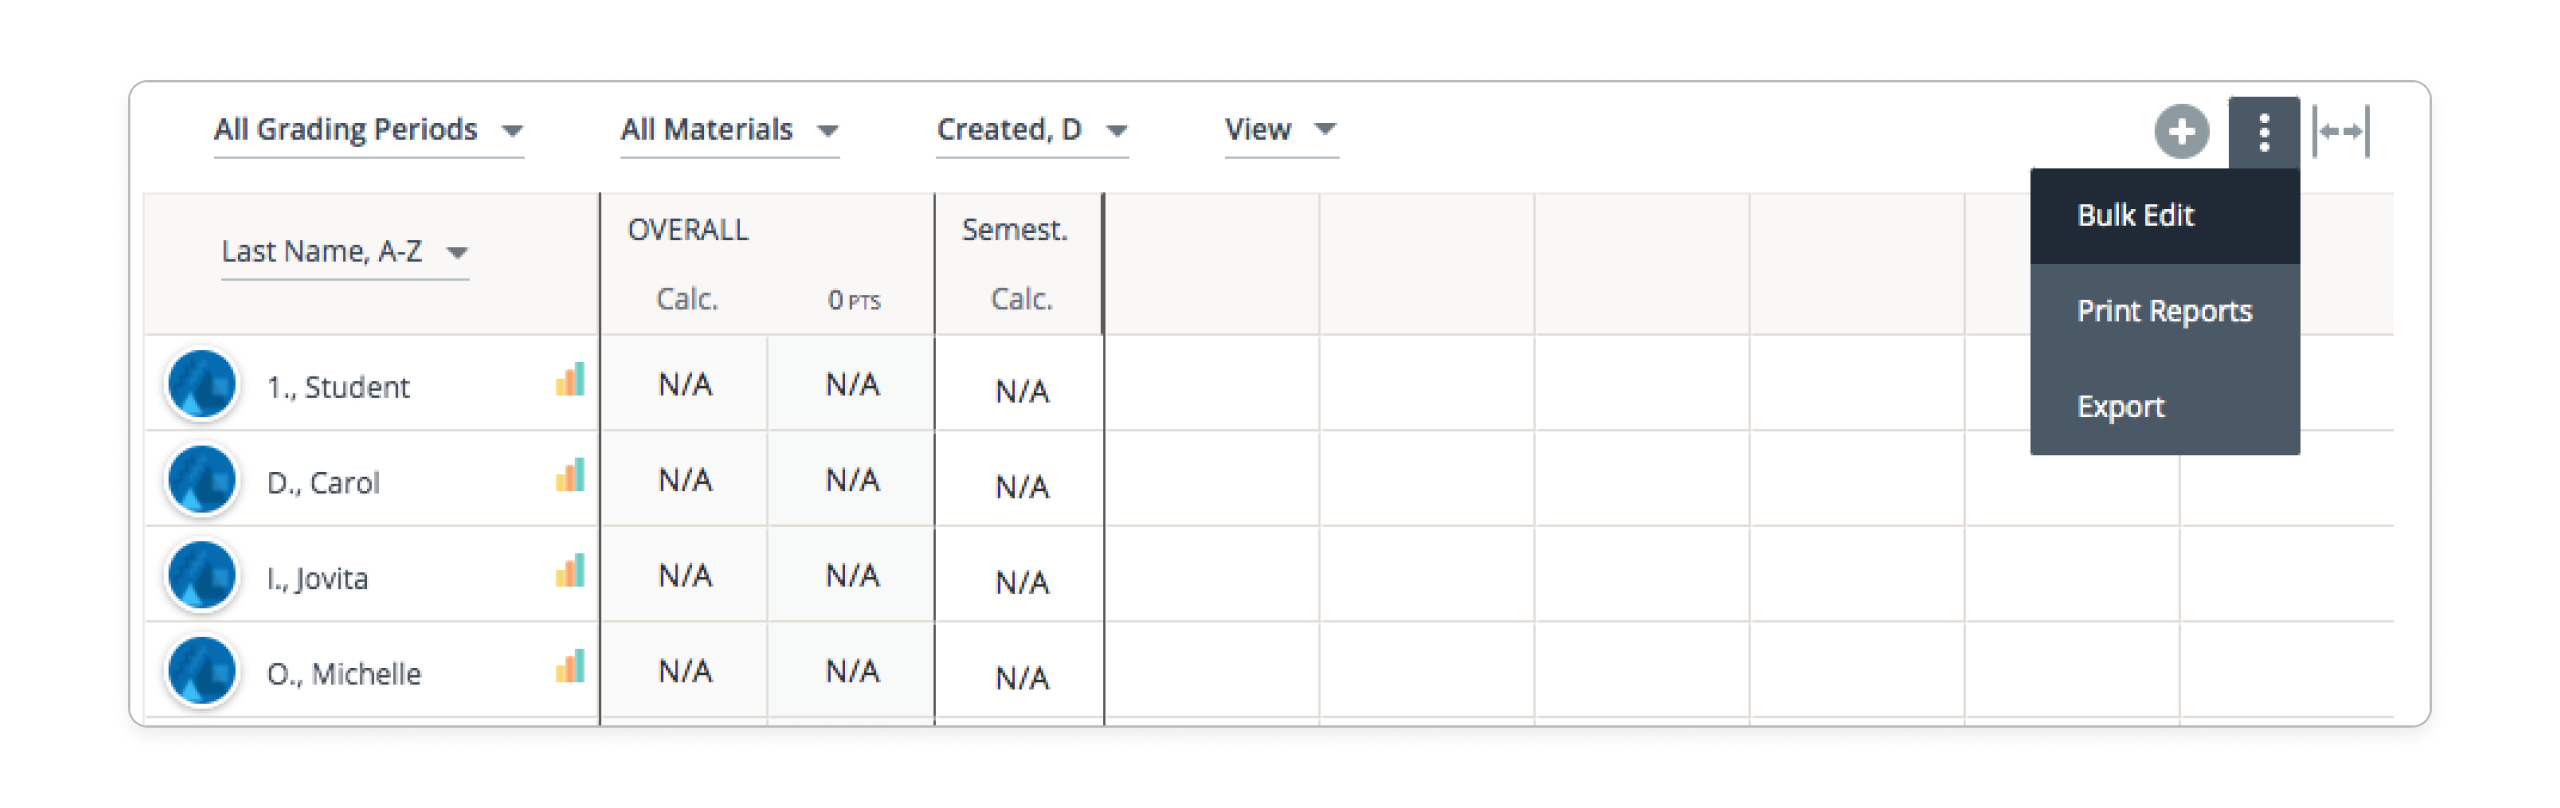Click the stats icon next to O., Michelle

[x=568, y=669]
